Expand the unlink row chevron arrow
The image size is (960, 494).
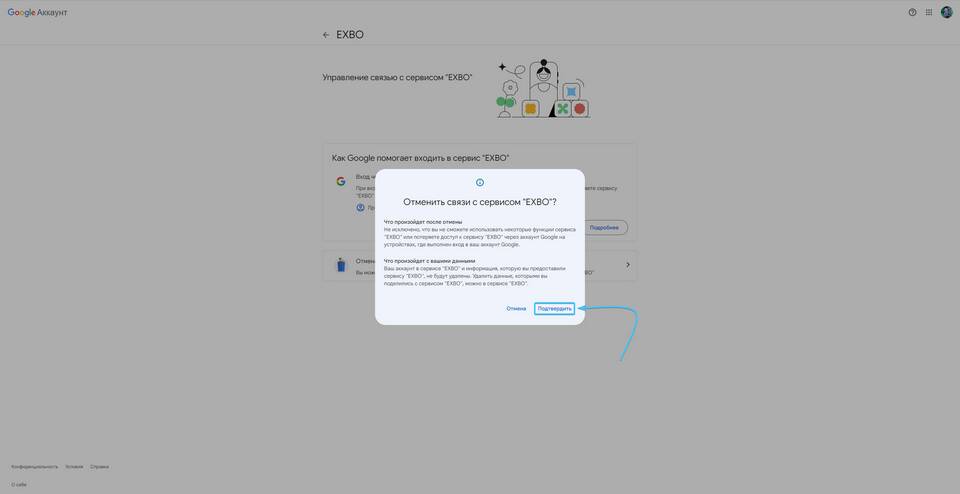[x=628, y=265]
